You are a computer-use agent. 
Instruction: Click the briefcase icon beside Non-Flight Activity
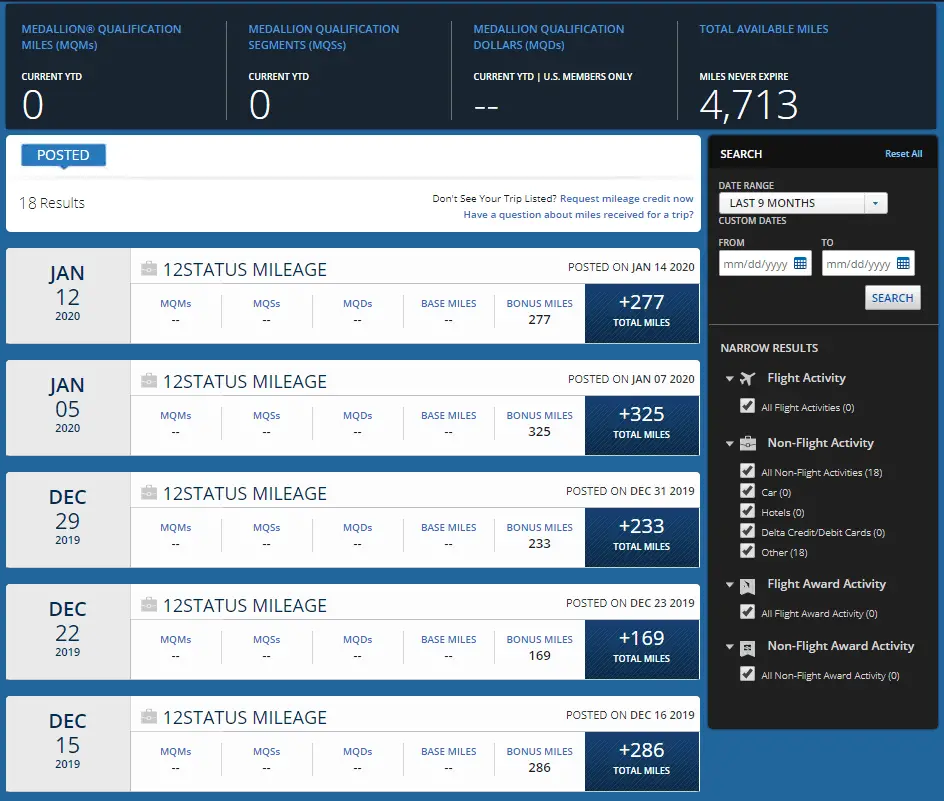[x=747, y=443]
